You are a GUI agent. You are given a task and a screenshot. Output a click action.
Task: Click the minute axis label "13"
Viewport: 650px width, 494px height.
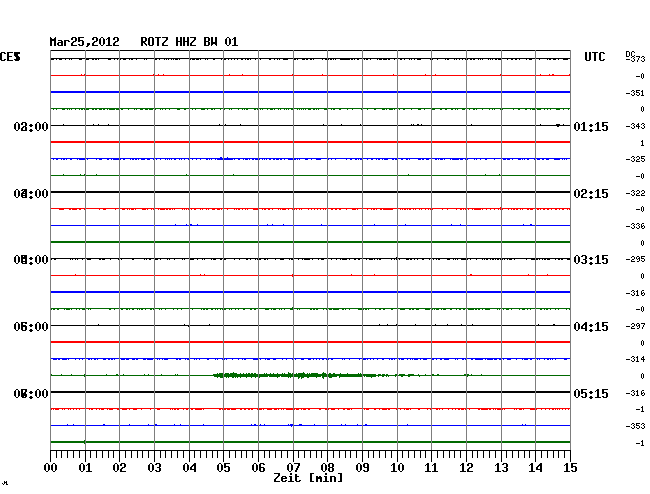[x=501, y=468]
